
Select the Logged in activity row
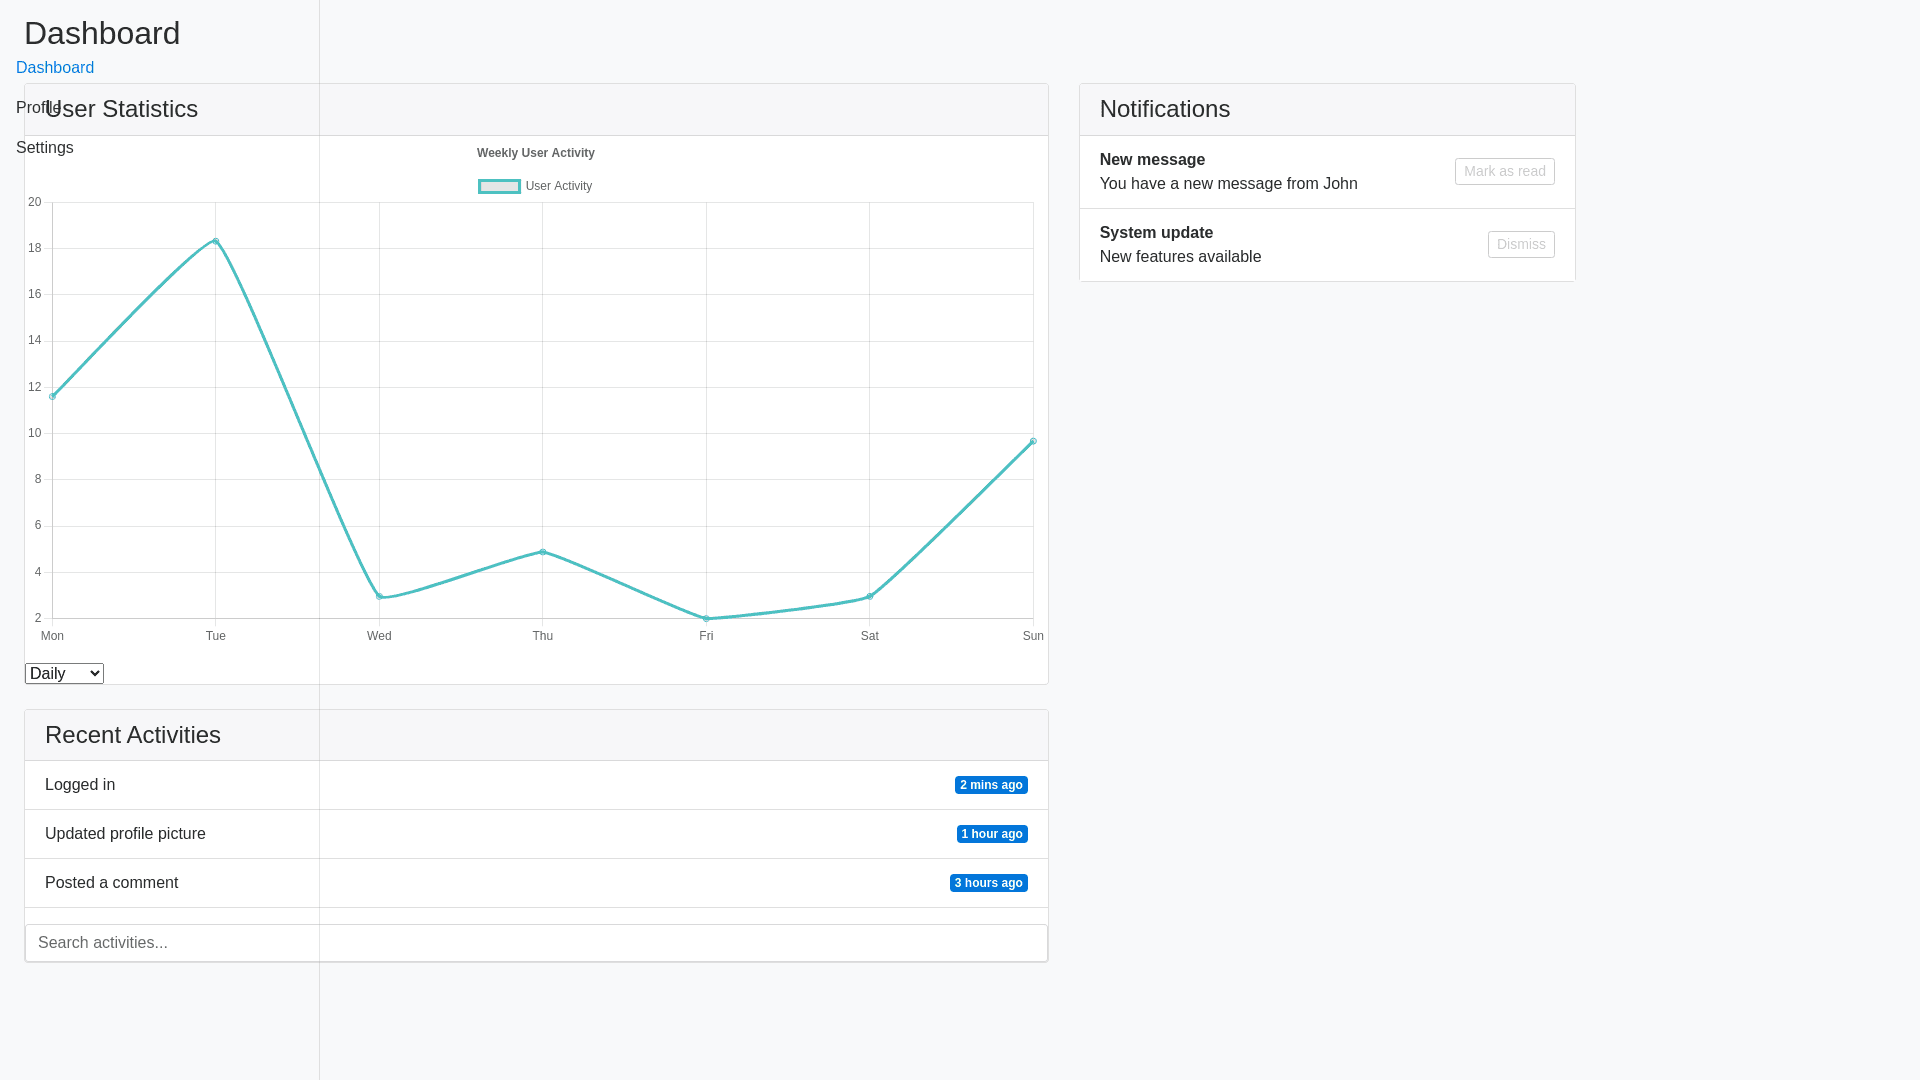click(79, 785)
